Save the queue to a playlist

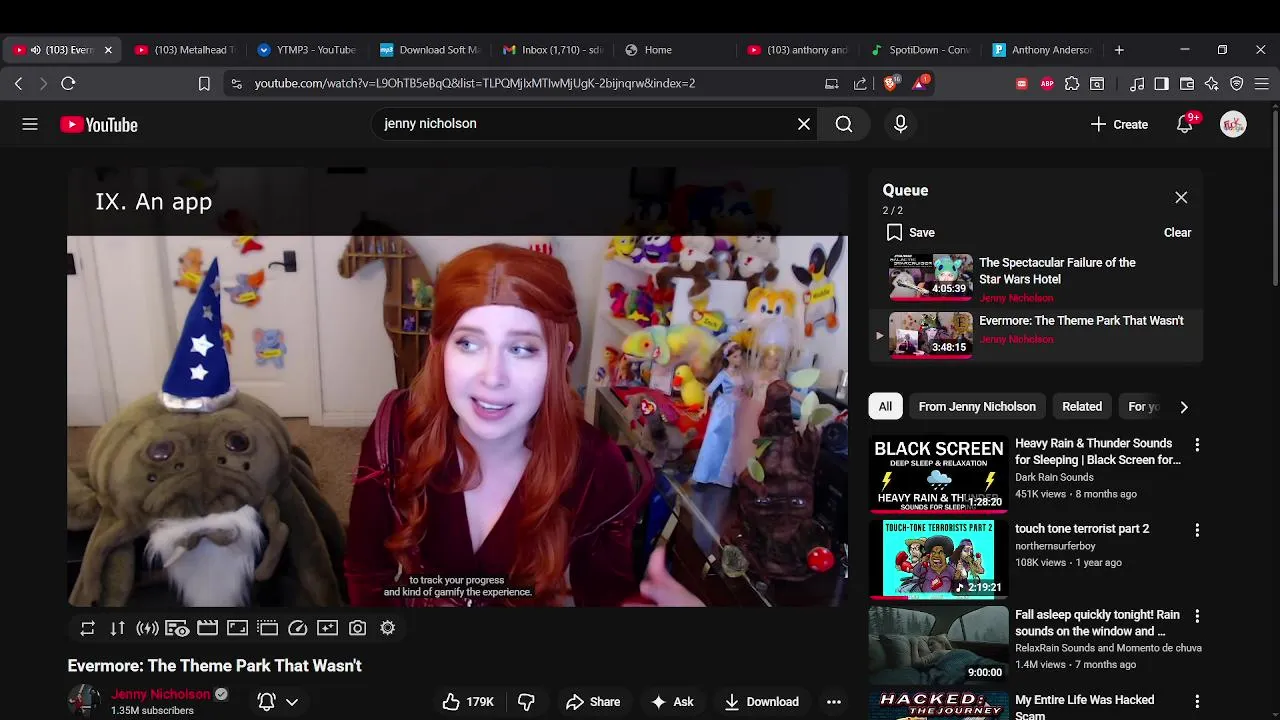point(911,232)
